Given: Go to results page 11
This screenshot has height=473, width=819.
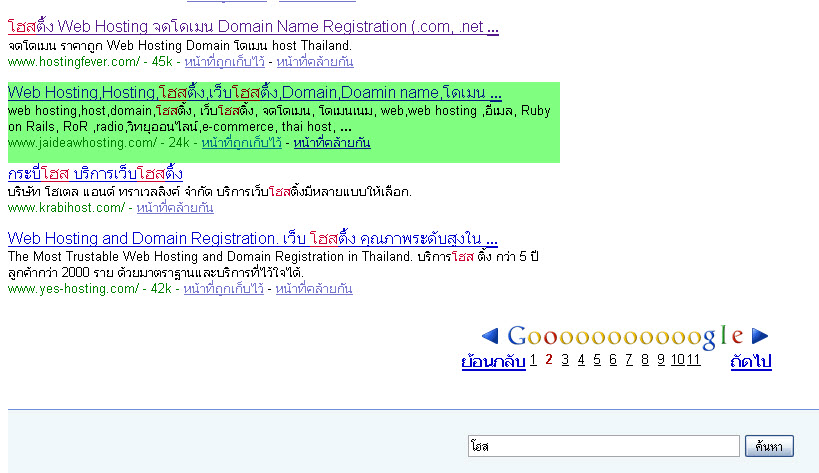Looking at the screenshot, I should click(693, 360).
